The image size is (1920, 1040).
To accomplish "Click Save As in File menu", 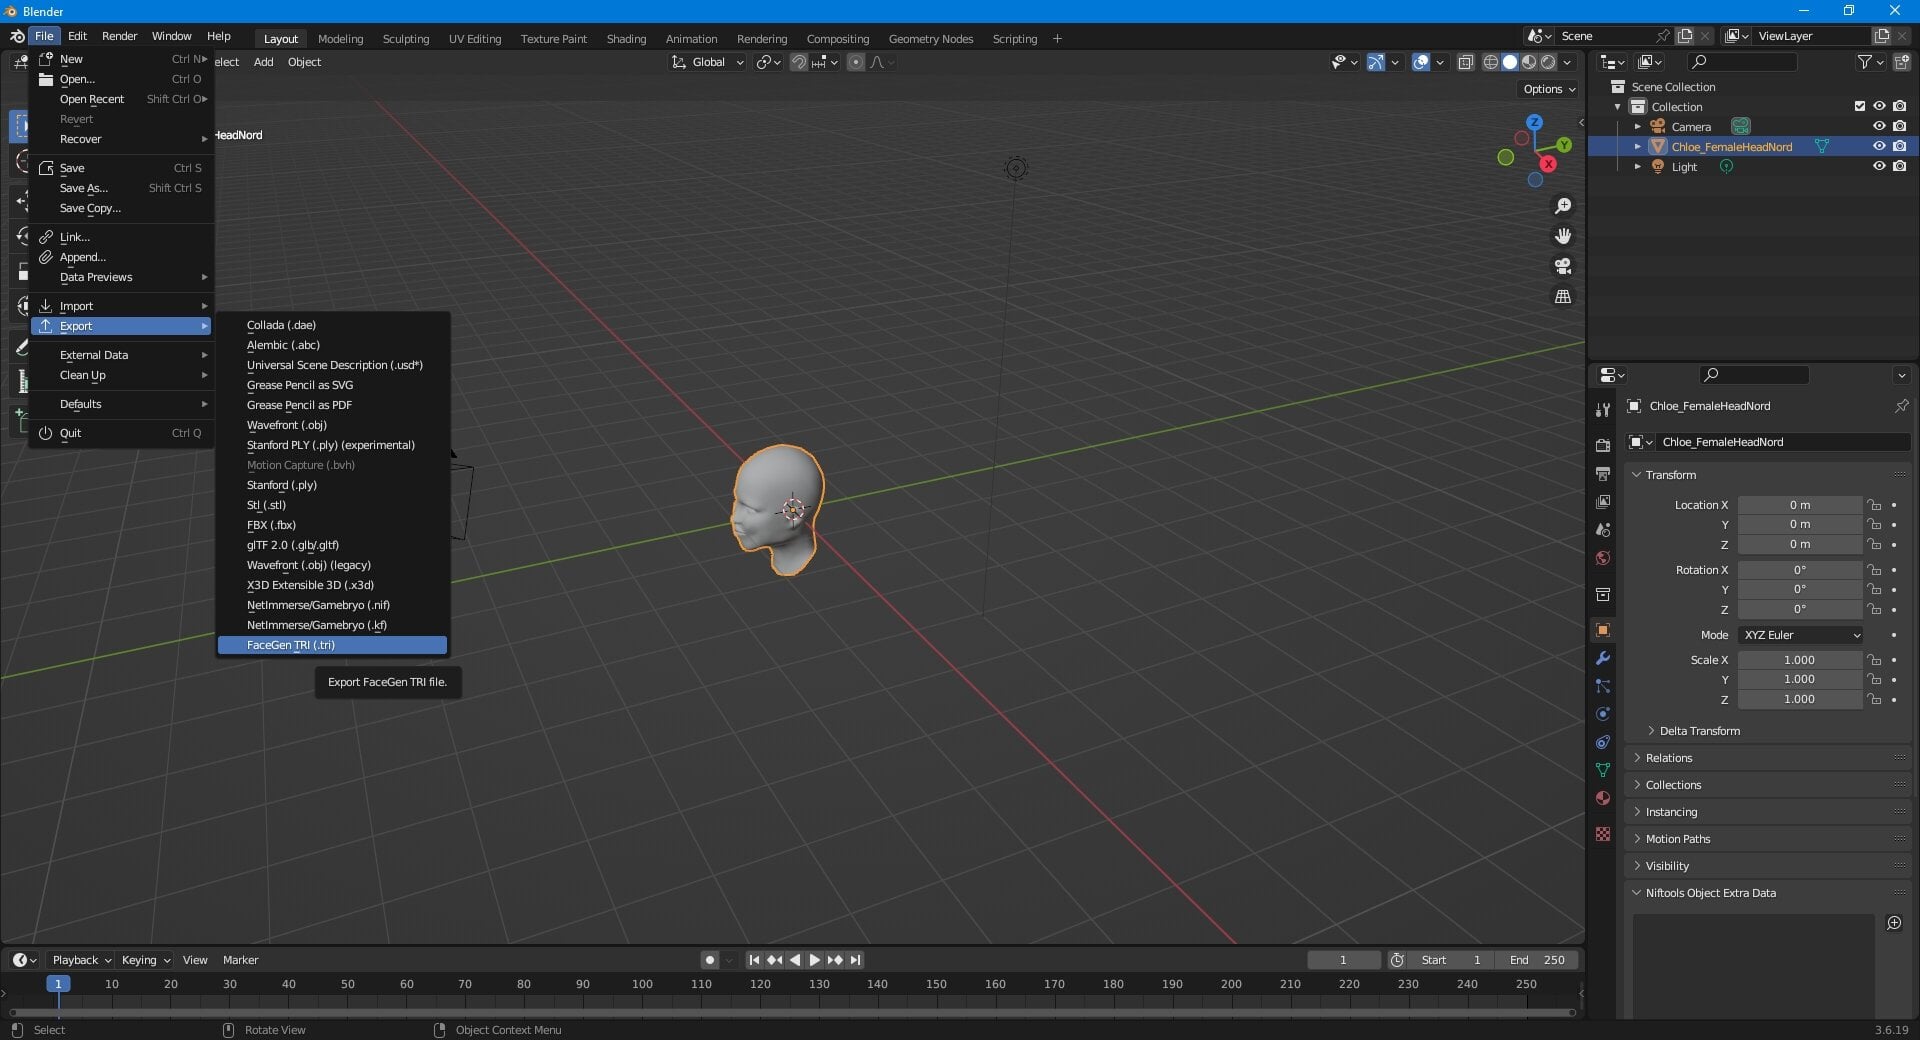I will point(121,188).
